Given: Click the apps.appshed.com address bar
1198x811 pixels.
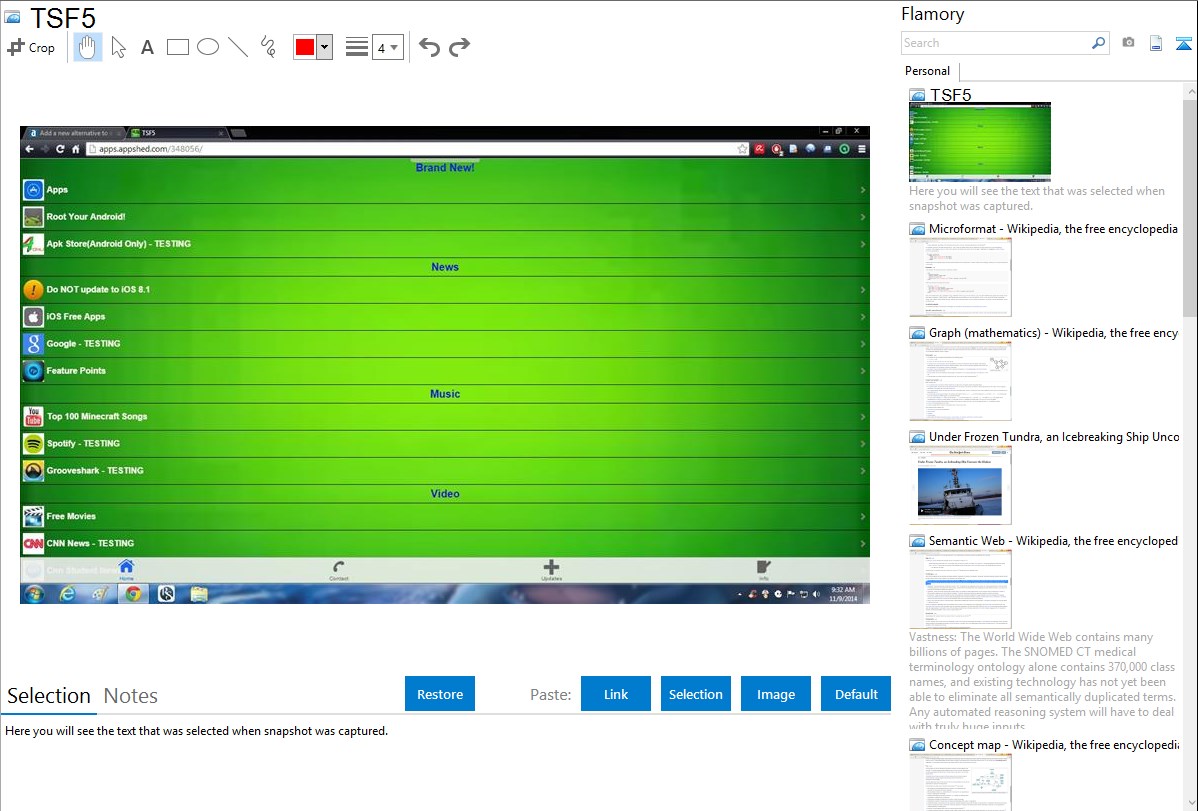Looking at the screenshot, I should click(417, 149).
